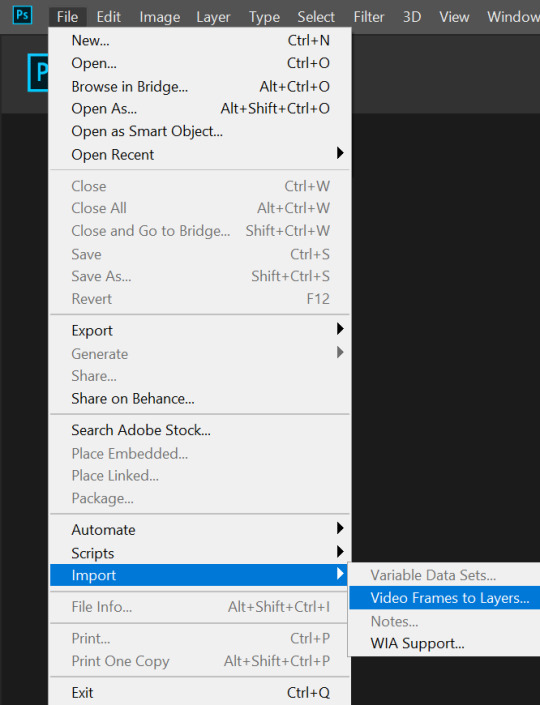Click the Print One Copy entry
Image resolution: width=540 pixels, height=705 pixels.
click(199, 661)
